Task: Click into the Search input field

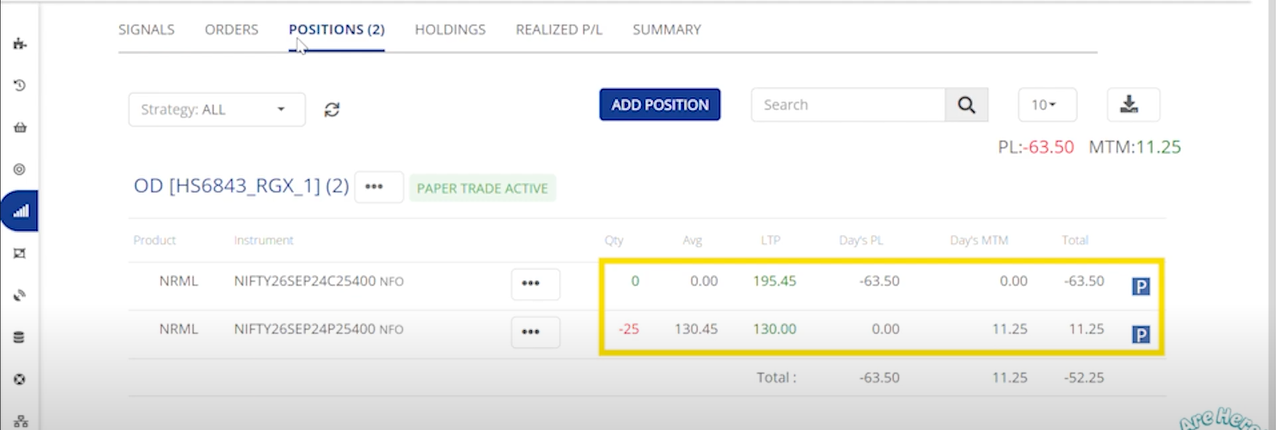Action: (x=848, y=105)
